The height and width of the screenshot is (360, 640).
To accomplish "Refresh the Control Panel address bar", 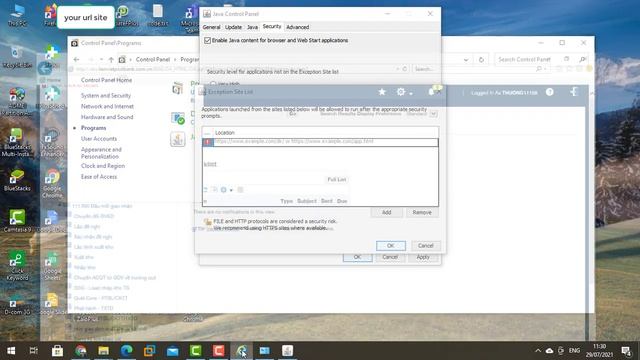I will pyautogui.click(x=481, y=60).
